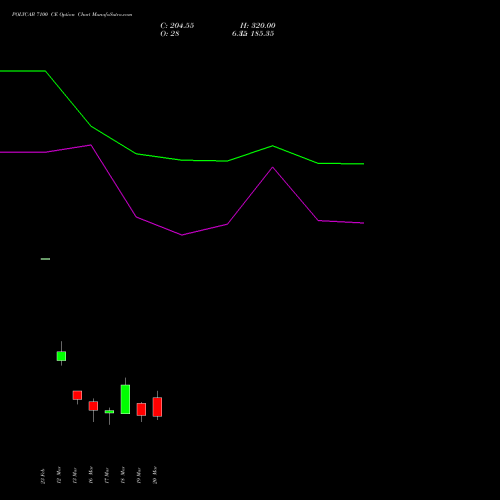This screenshot has width=500, height=500.
Task: Click the purple indicator line
Action: point(182,235)
